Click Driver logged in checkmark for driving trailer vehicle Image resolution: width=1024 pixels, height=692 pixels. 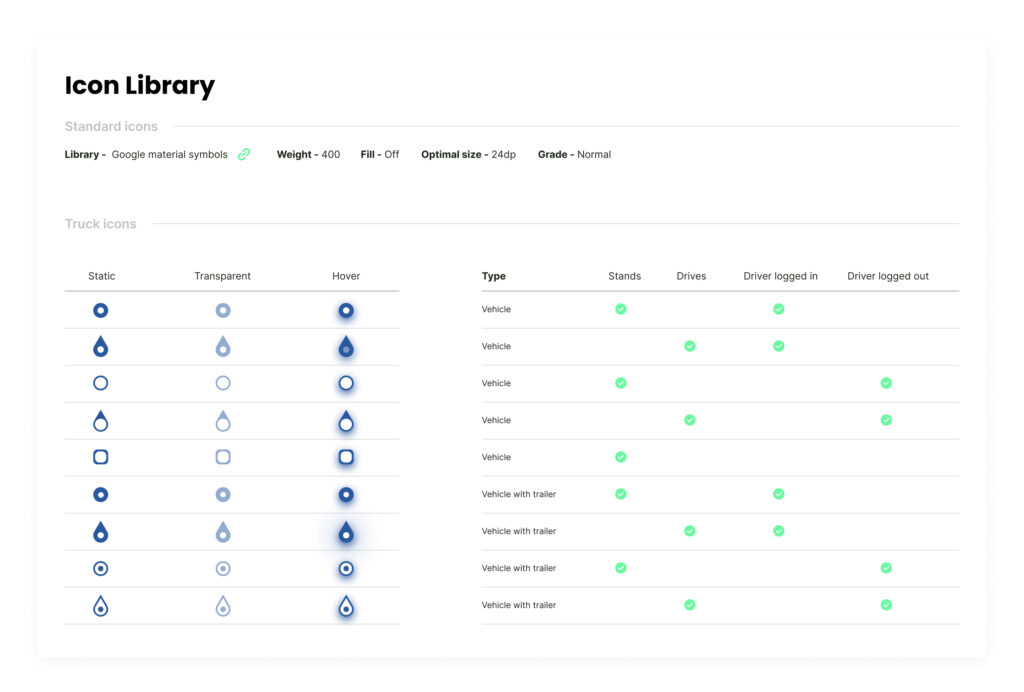pos(778,531)
